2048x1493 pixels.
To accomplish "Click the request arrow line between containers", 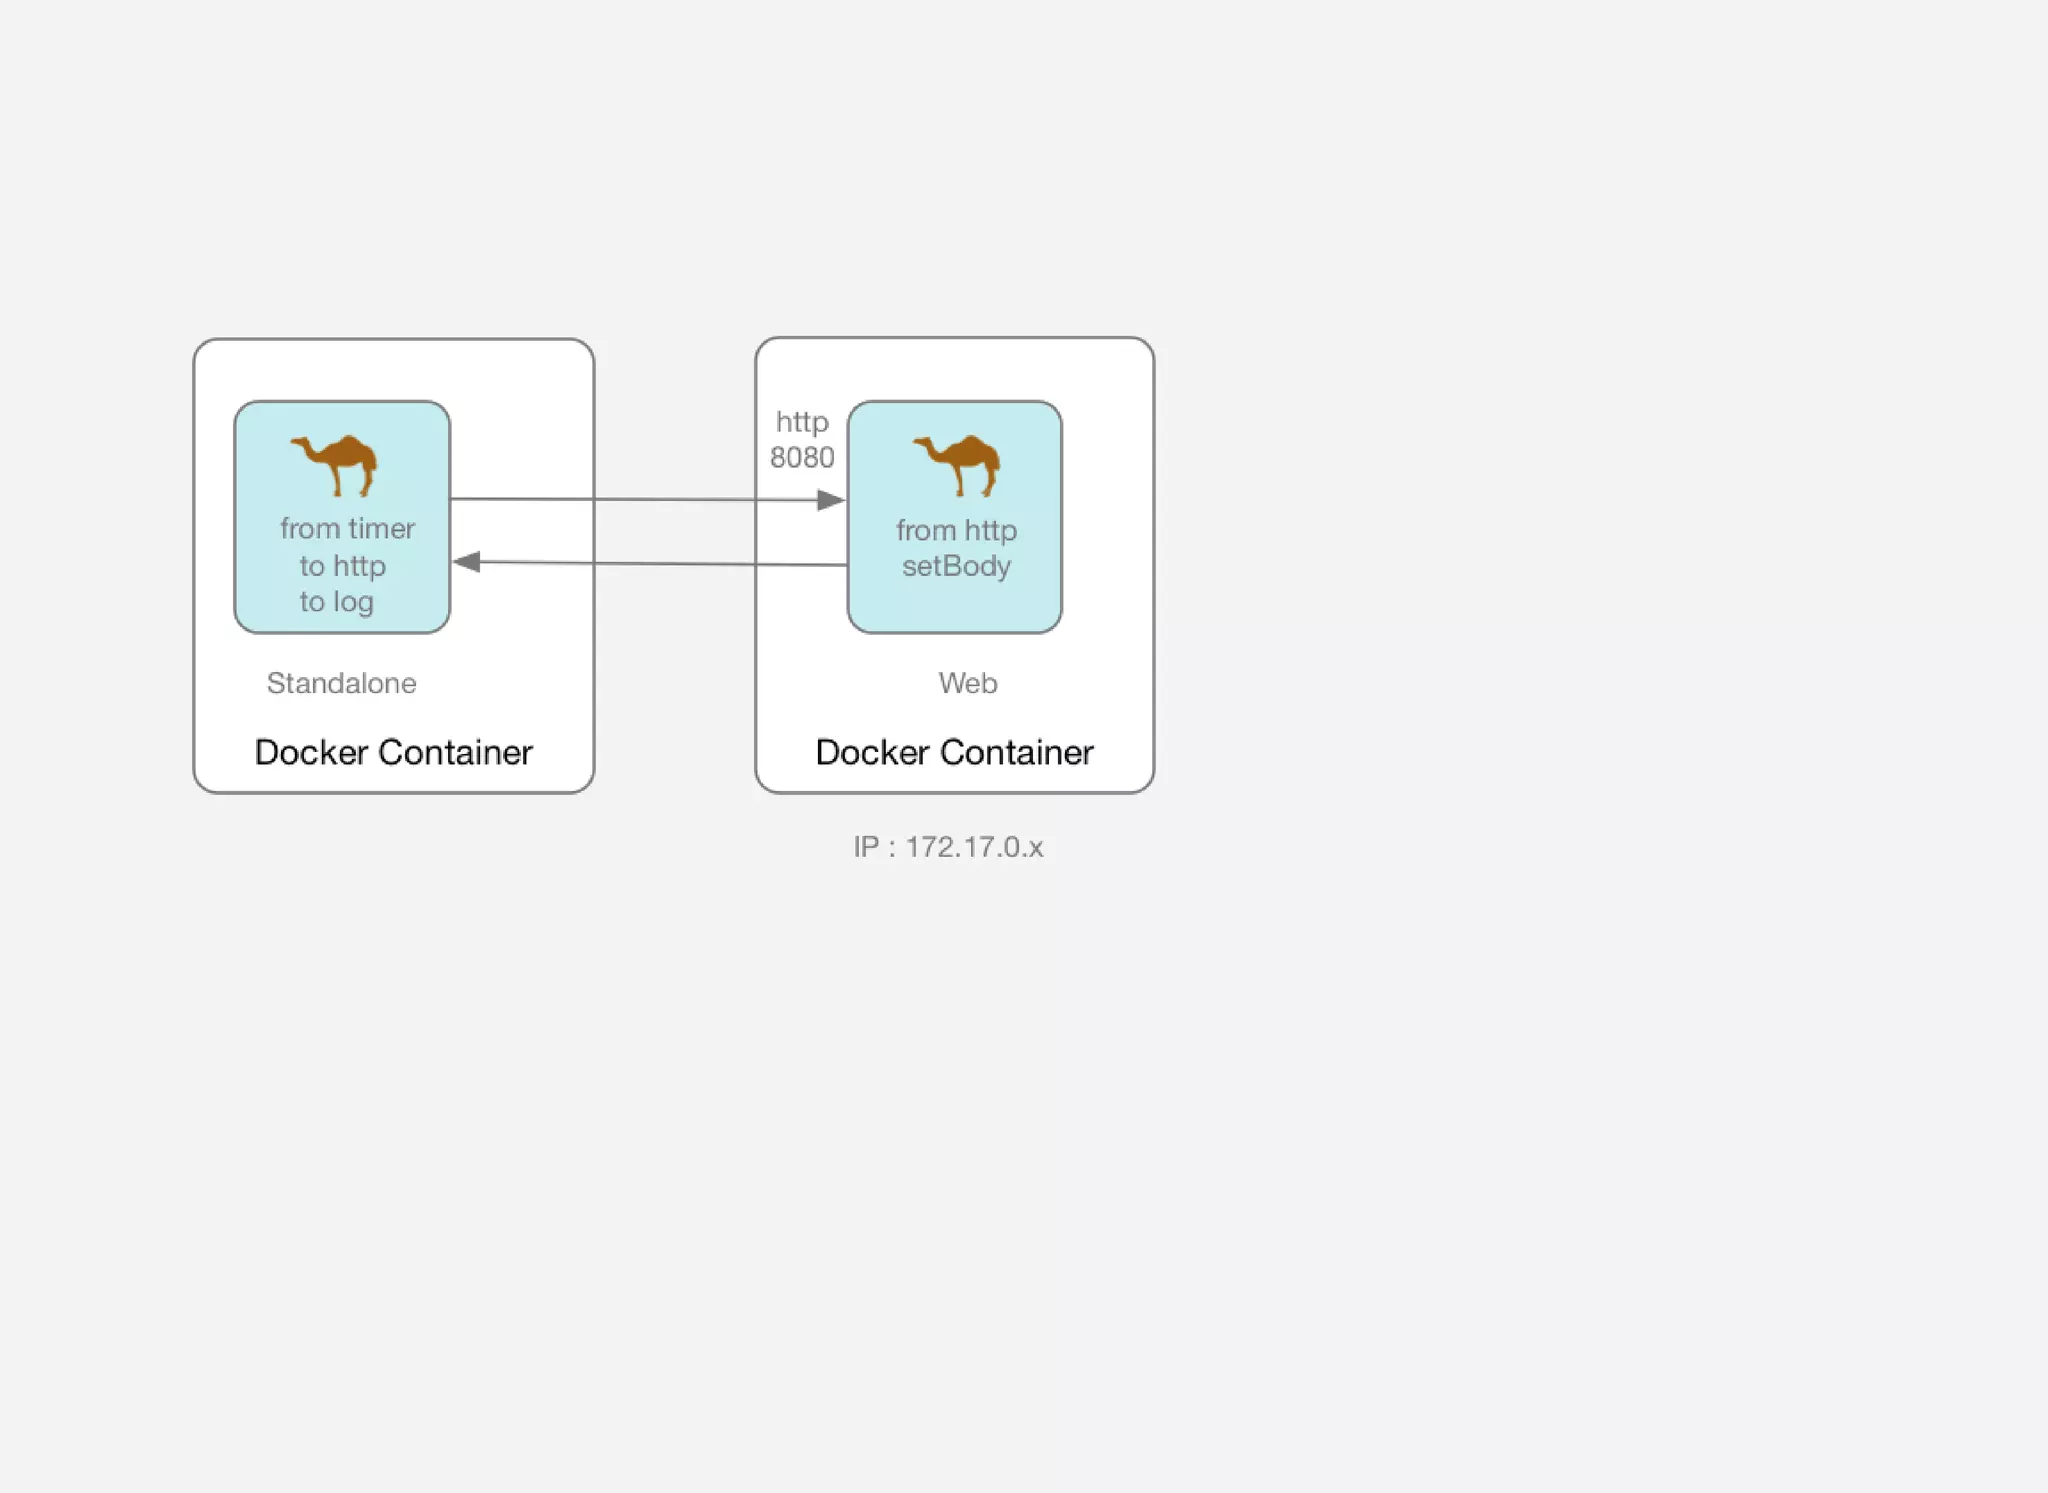I will 640,499.
